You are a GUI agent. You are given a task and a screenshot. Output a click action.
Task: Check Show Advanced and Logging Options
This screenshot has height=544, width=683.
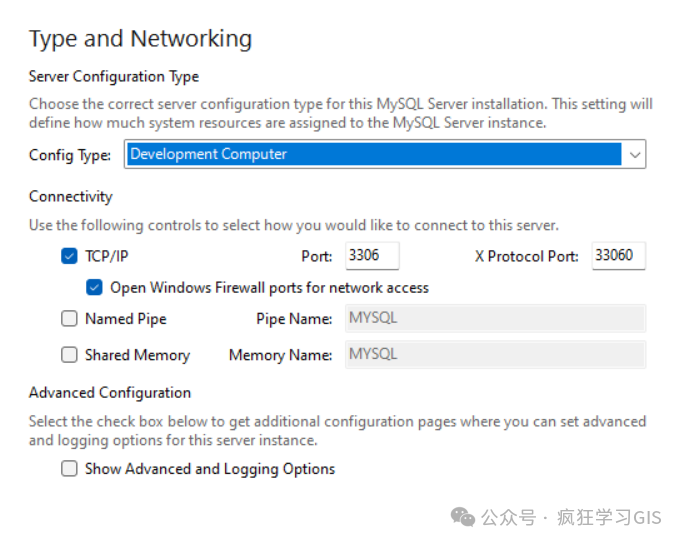69,469
